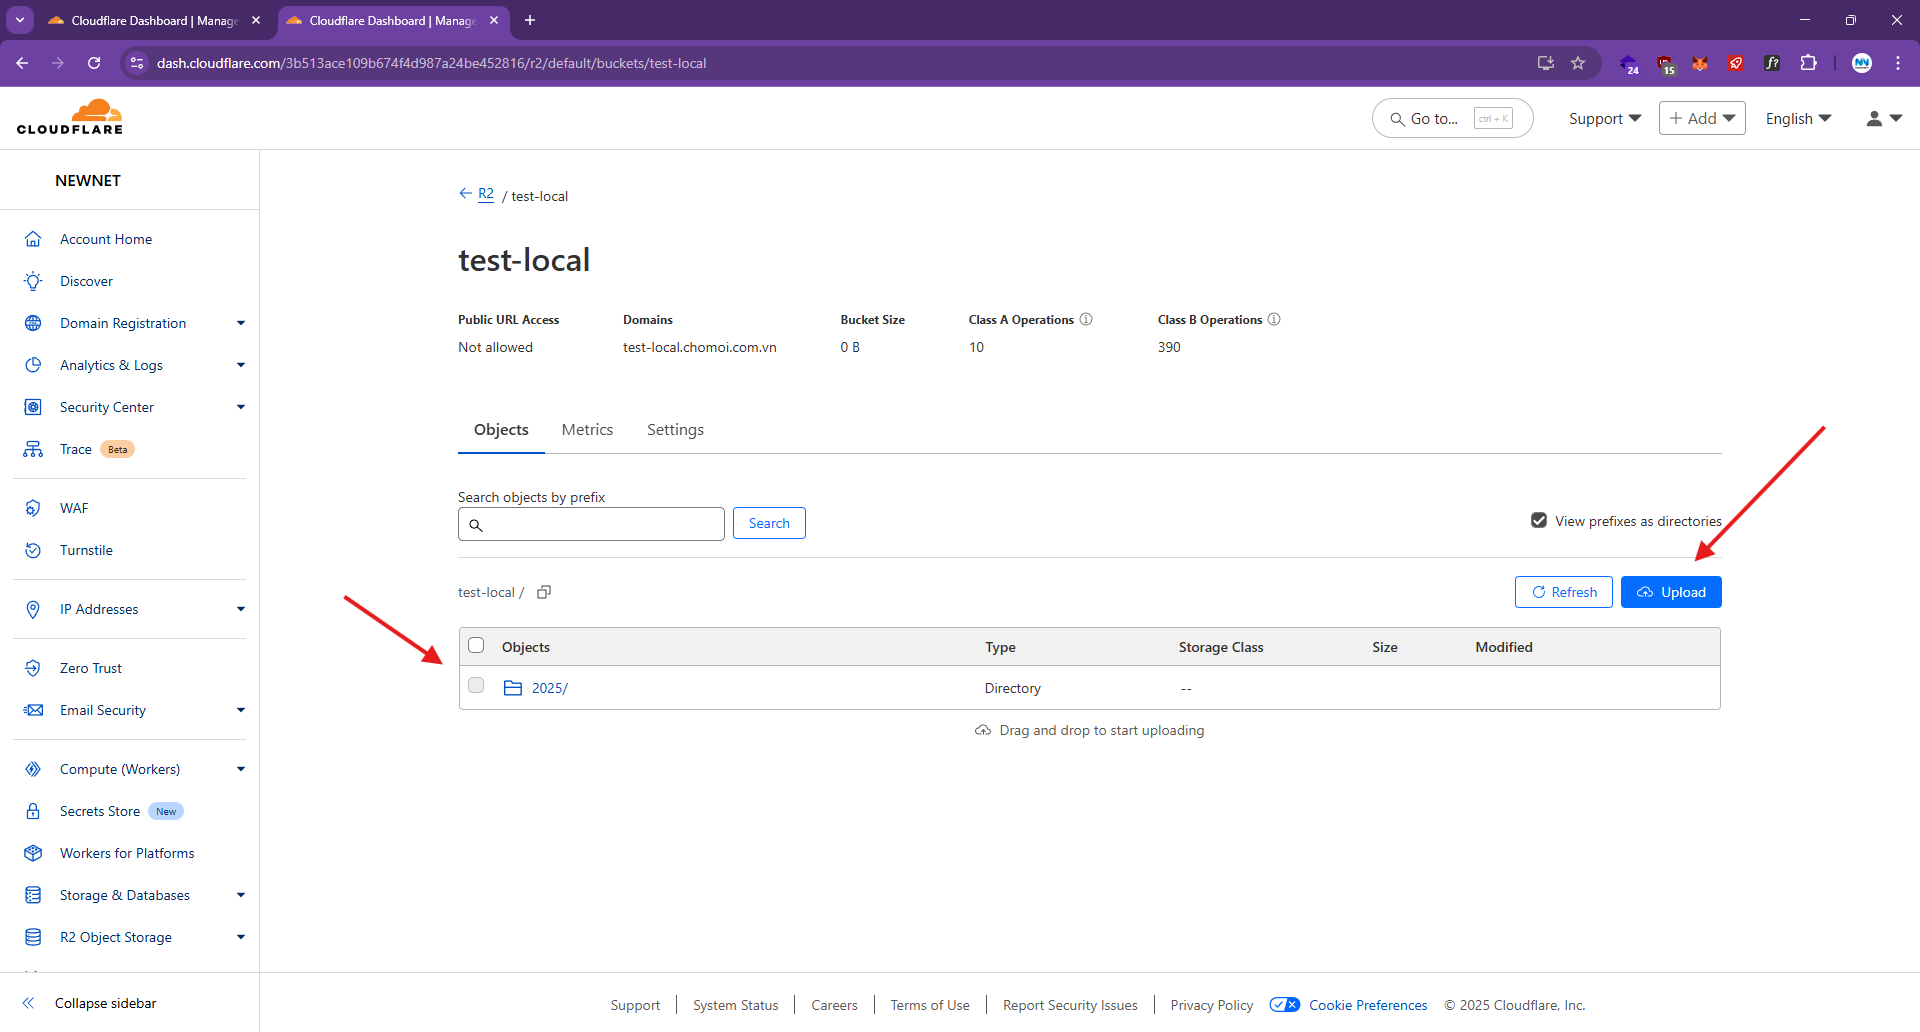
Task: Toggle the Cookie Preferences privacy switch icon
Action: [x=1284, y=1005]
